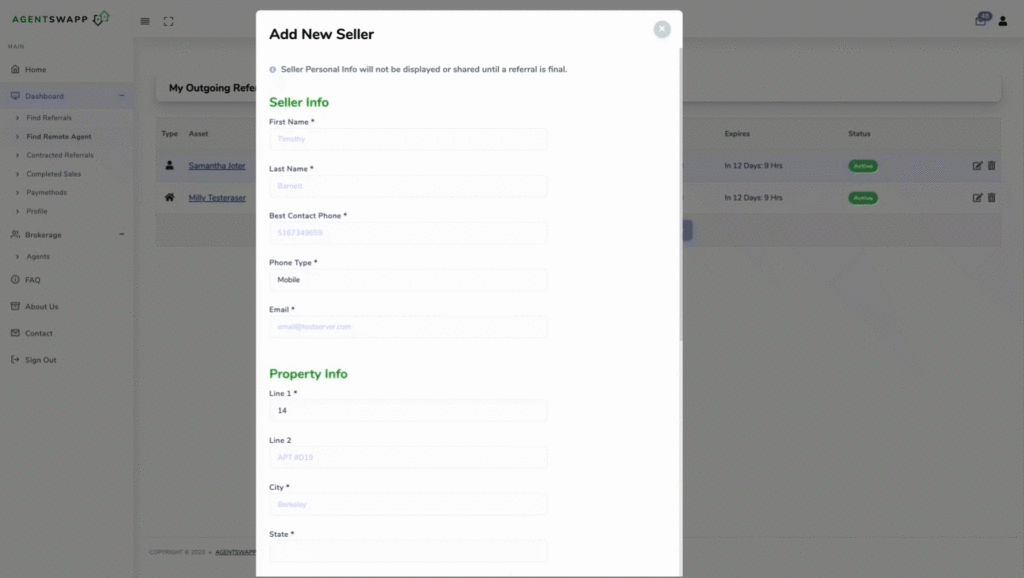The height and width of the screenshot is (578, 1024).
Task: Click the City input field
Action: click(408, 505)
